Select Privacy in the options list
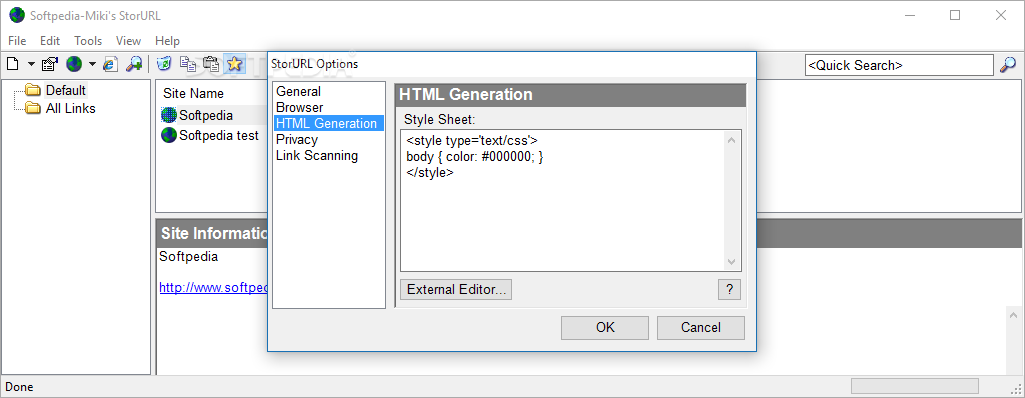The width and height of the screenshot is (1025, 398). click(297, 139)
